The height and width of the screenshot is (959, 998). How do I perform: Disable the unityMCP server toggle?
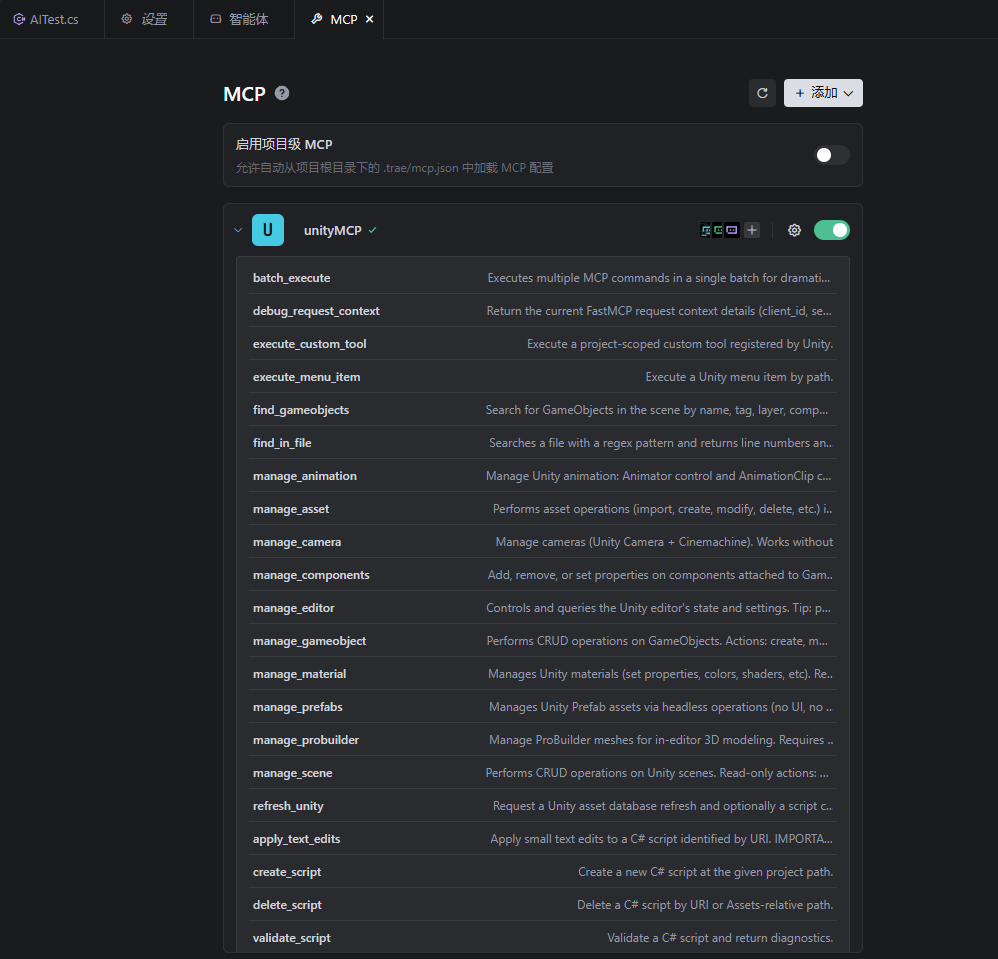pyautogui.click(x=831, y=230)
